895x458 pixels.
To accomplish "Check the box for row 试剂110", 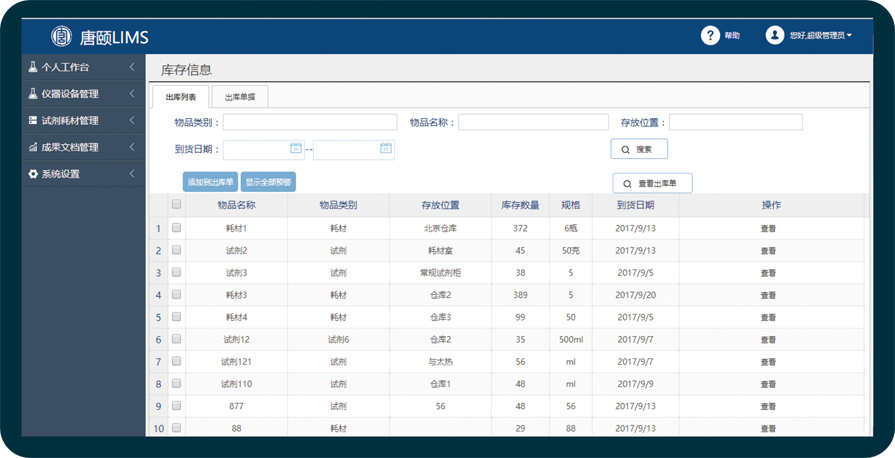I will click(176, 383).
